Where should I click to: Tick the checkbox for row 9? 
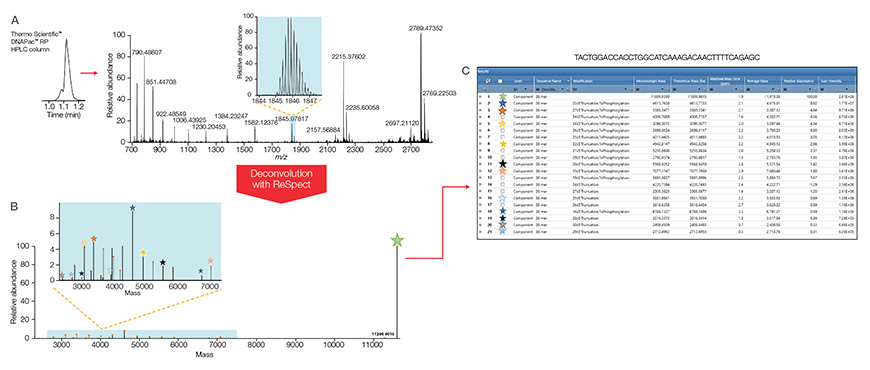[x=503, y=150]
